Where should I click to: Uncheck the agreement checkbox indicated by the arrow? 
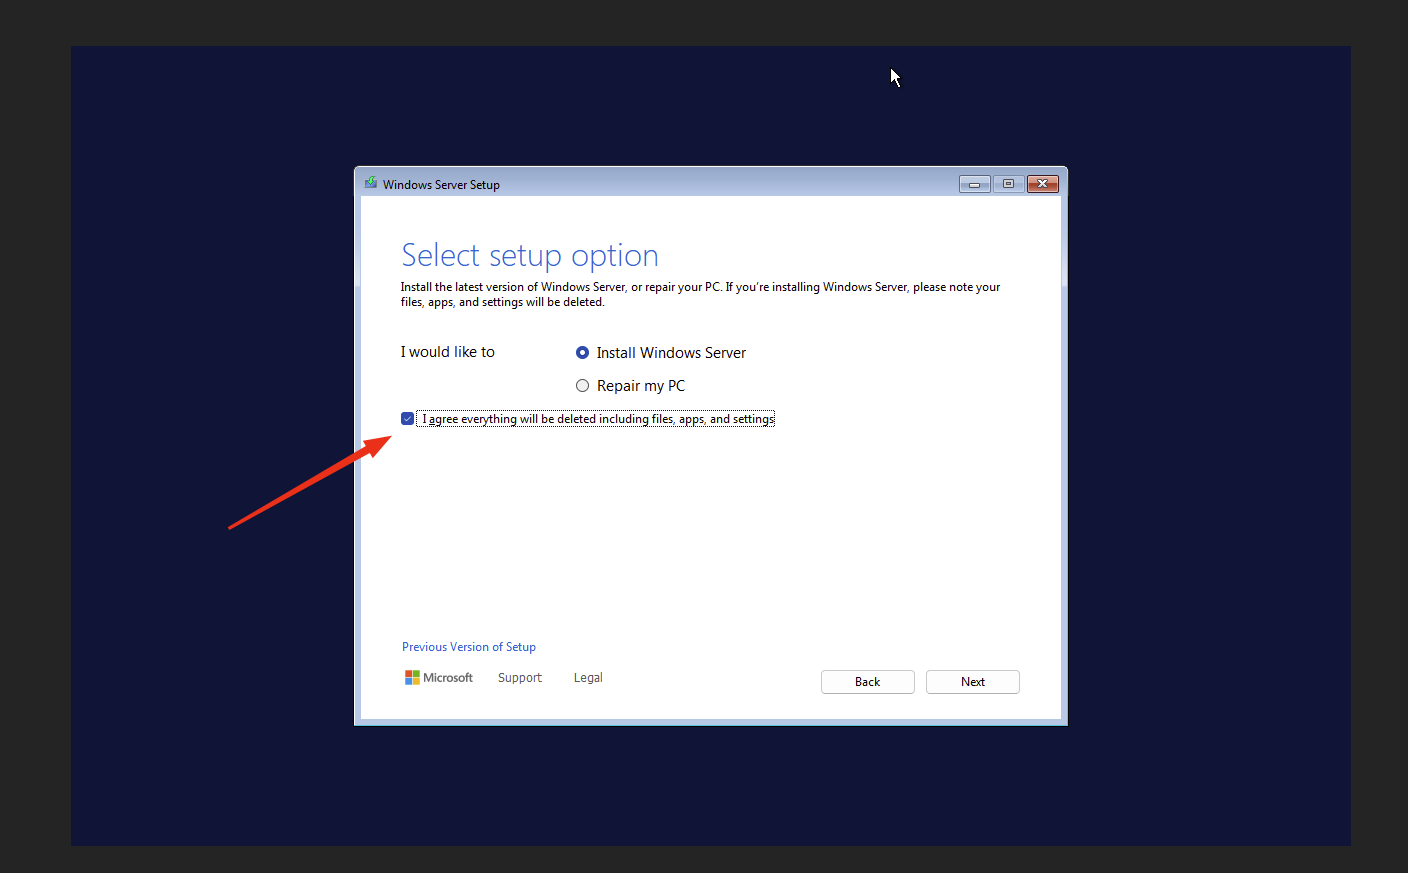click(x=407, y=418)
